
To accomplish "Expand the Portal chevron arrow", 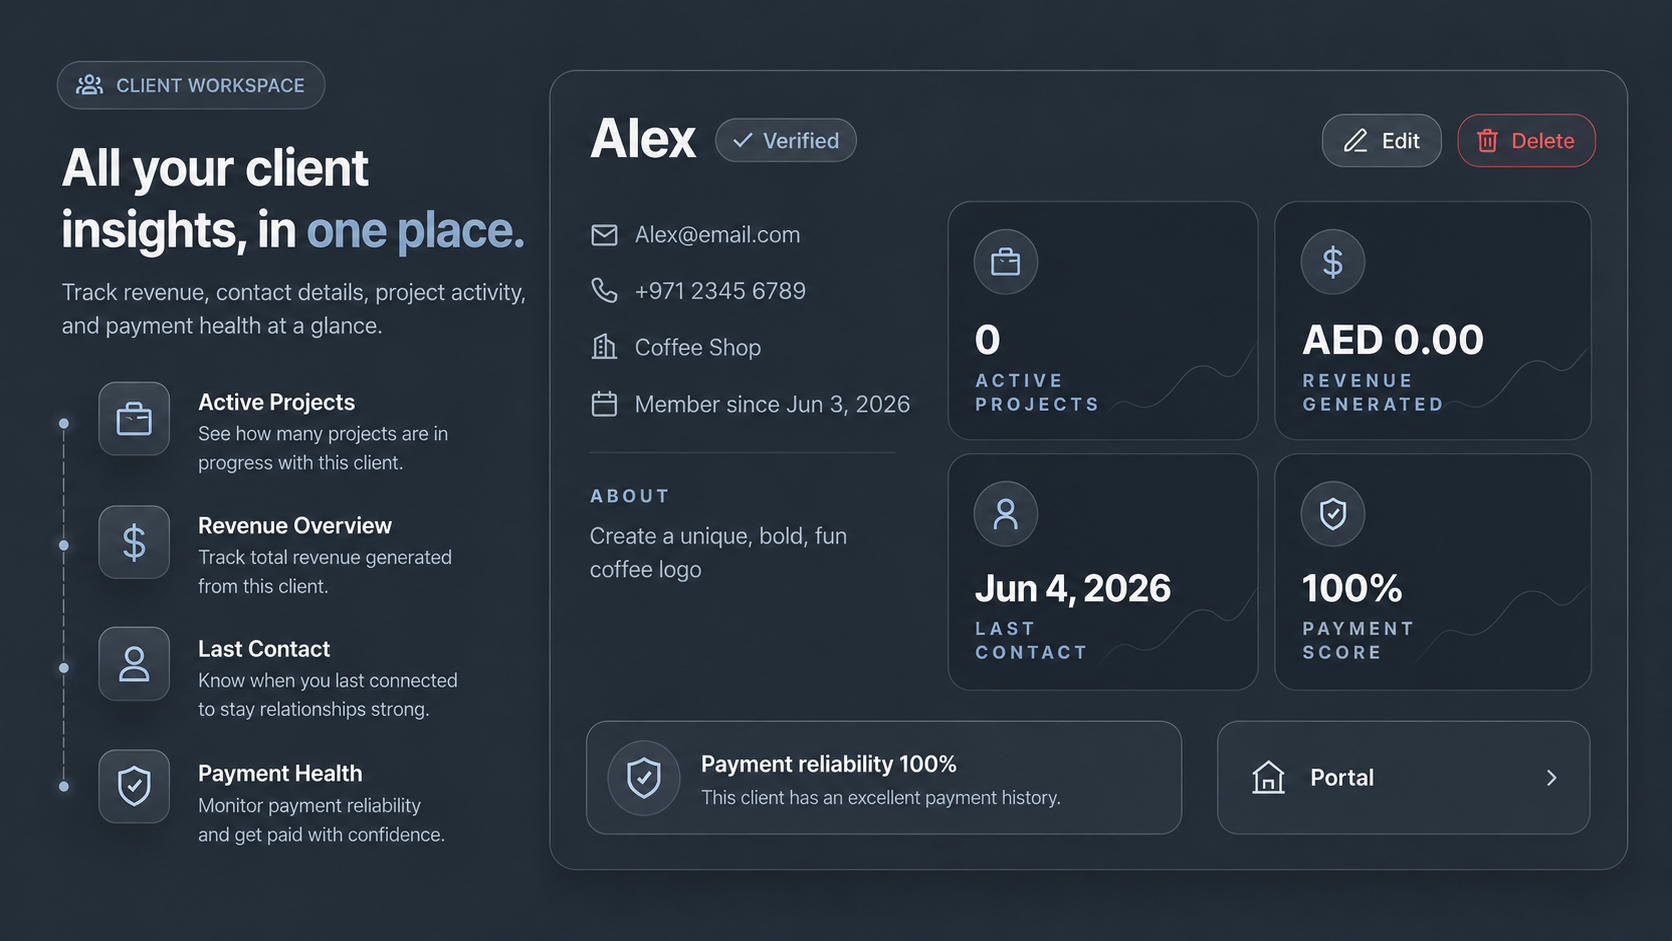I will click(1551, 778).
